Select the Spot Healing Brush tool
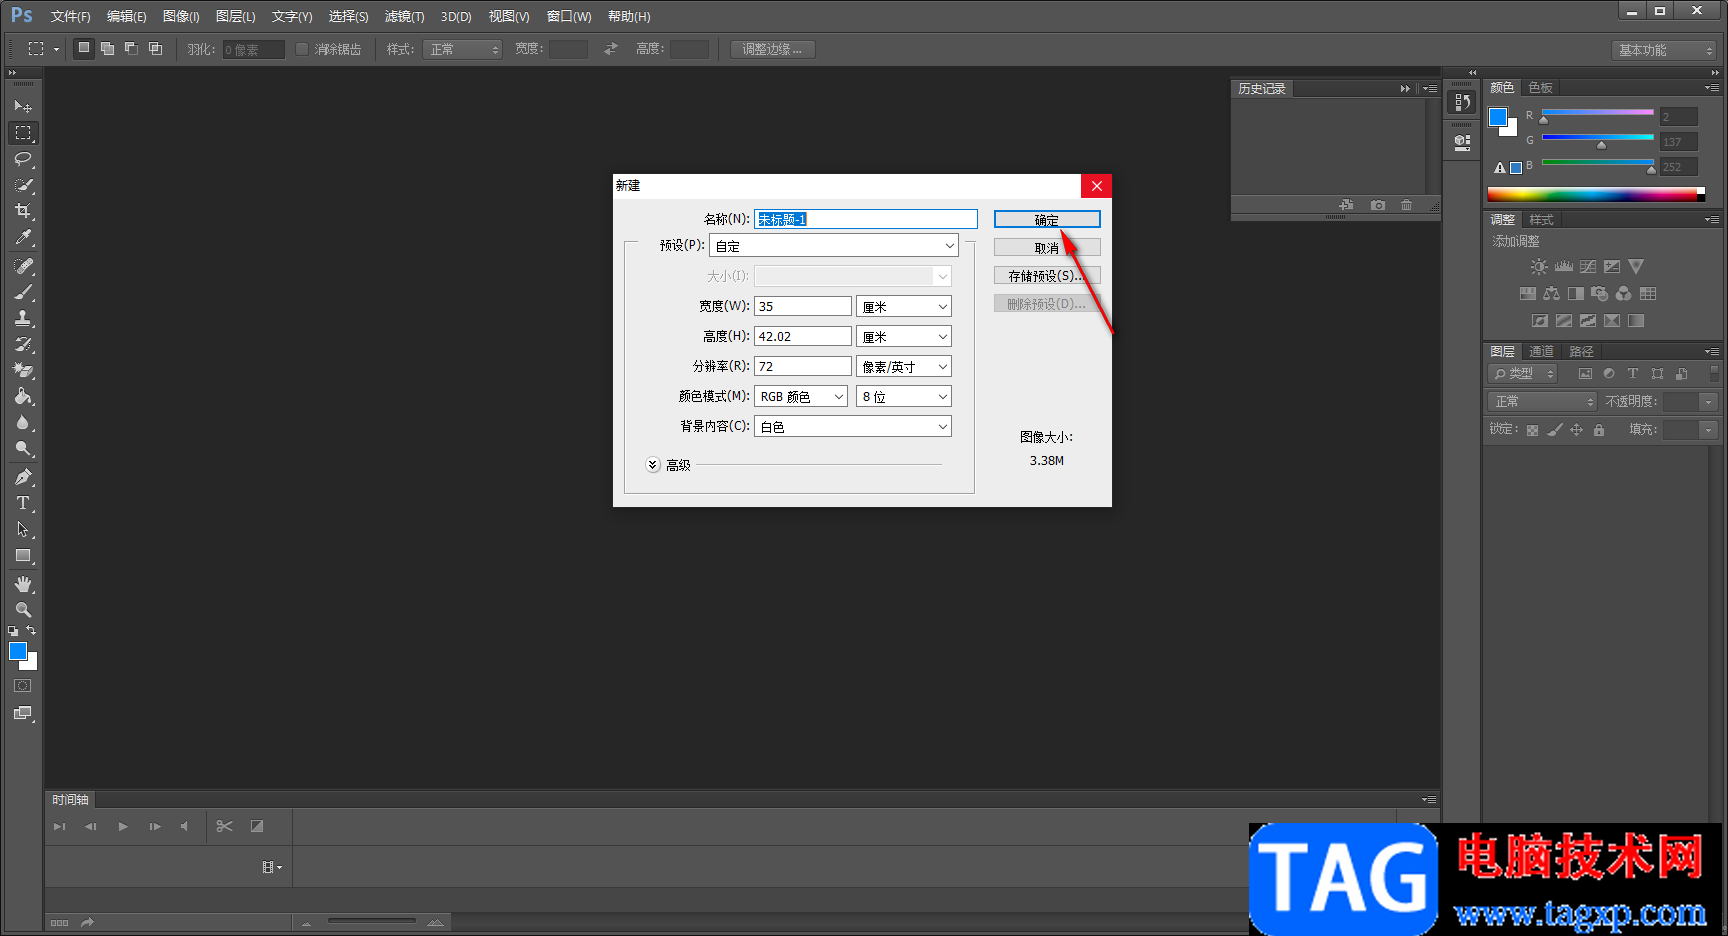This screenshot has width=1728, height=936. (x=23, y=266)
